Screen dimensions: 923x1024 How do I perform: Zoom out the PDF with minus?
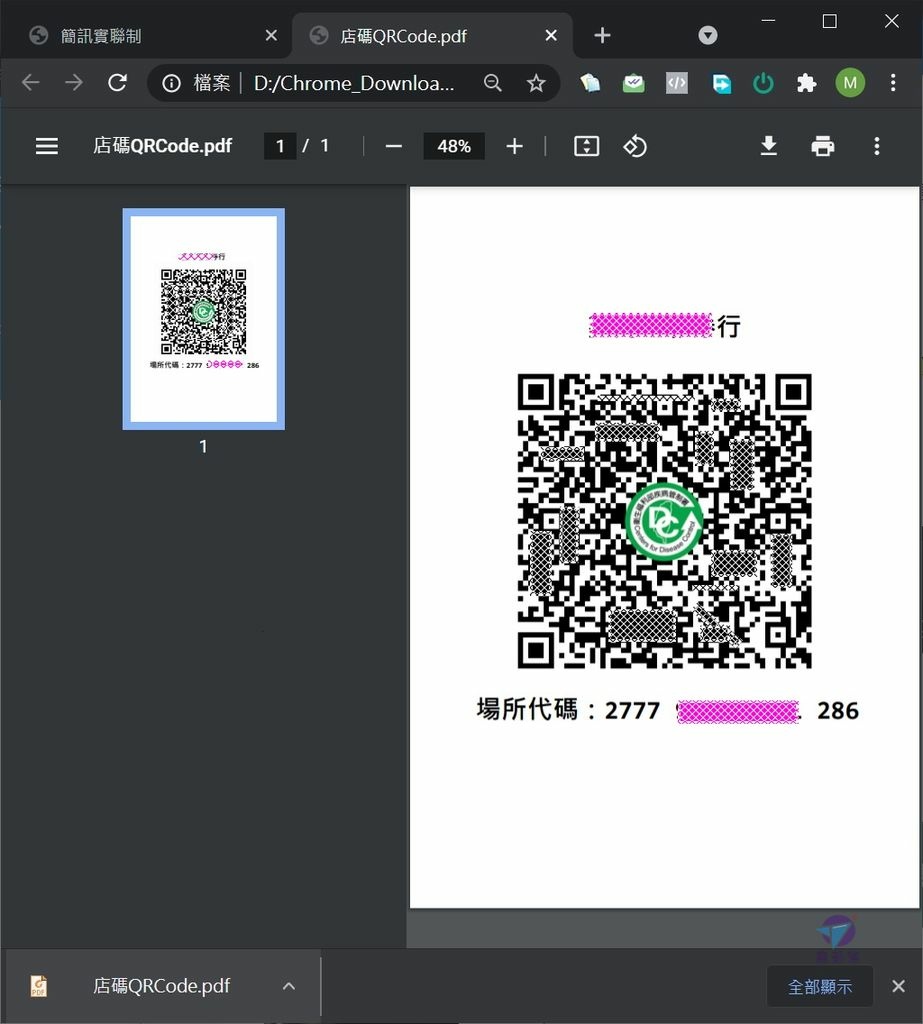coord(393,146)
